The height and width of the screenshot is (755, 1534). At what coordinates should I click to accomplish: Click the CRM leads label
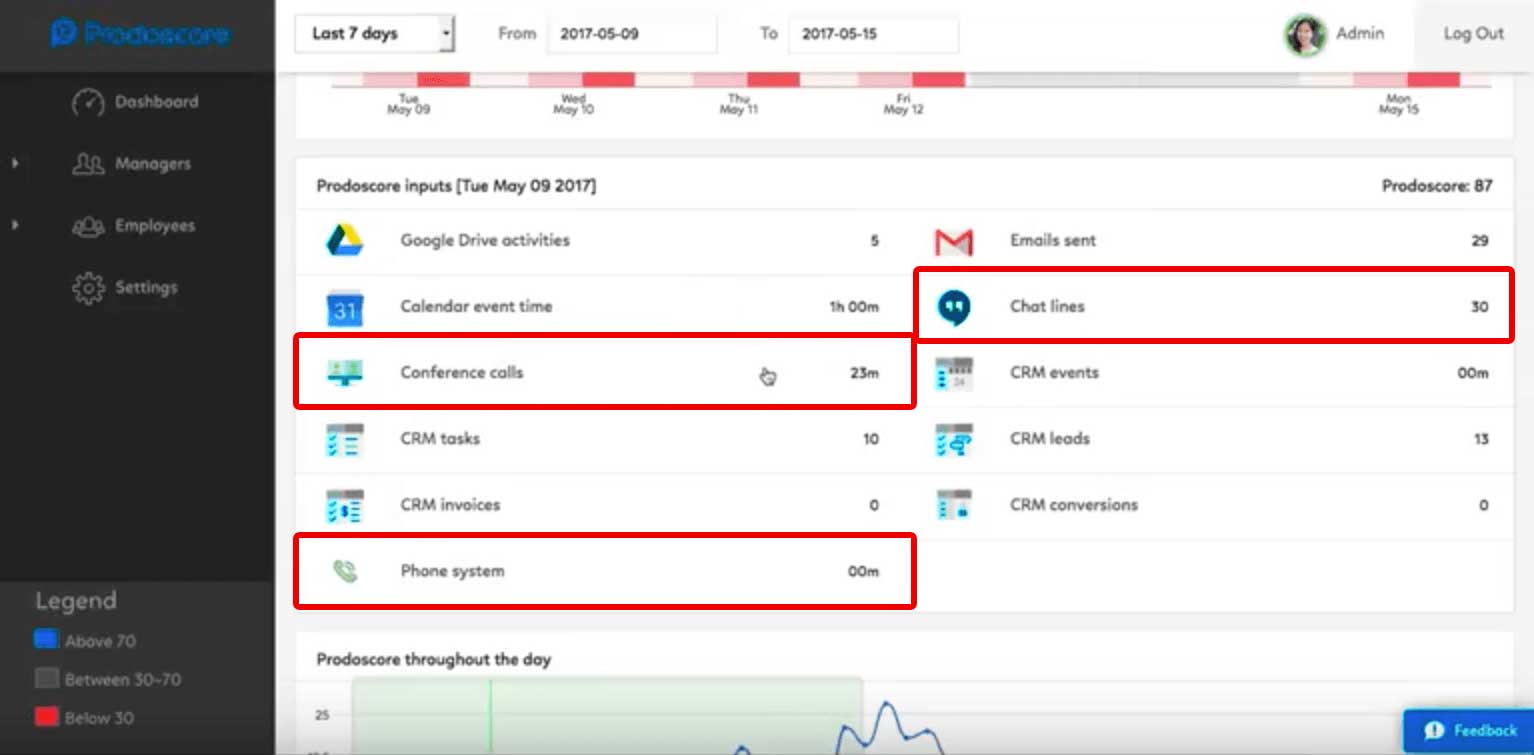coord(1050,439)
